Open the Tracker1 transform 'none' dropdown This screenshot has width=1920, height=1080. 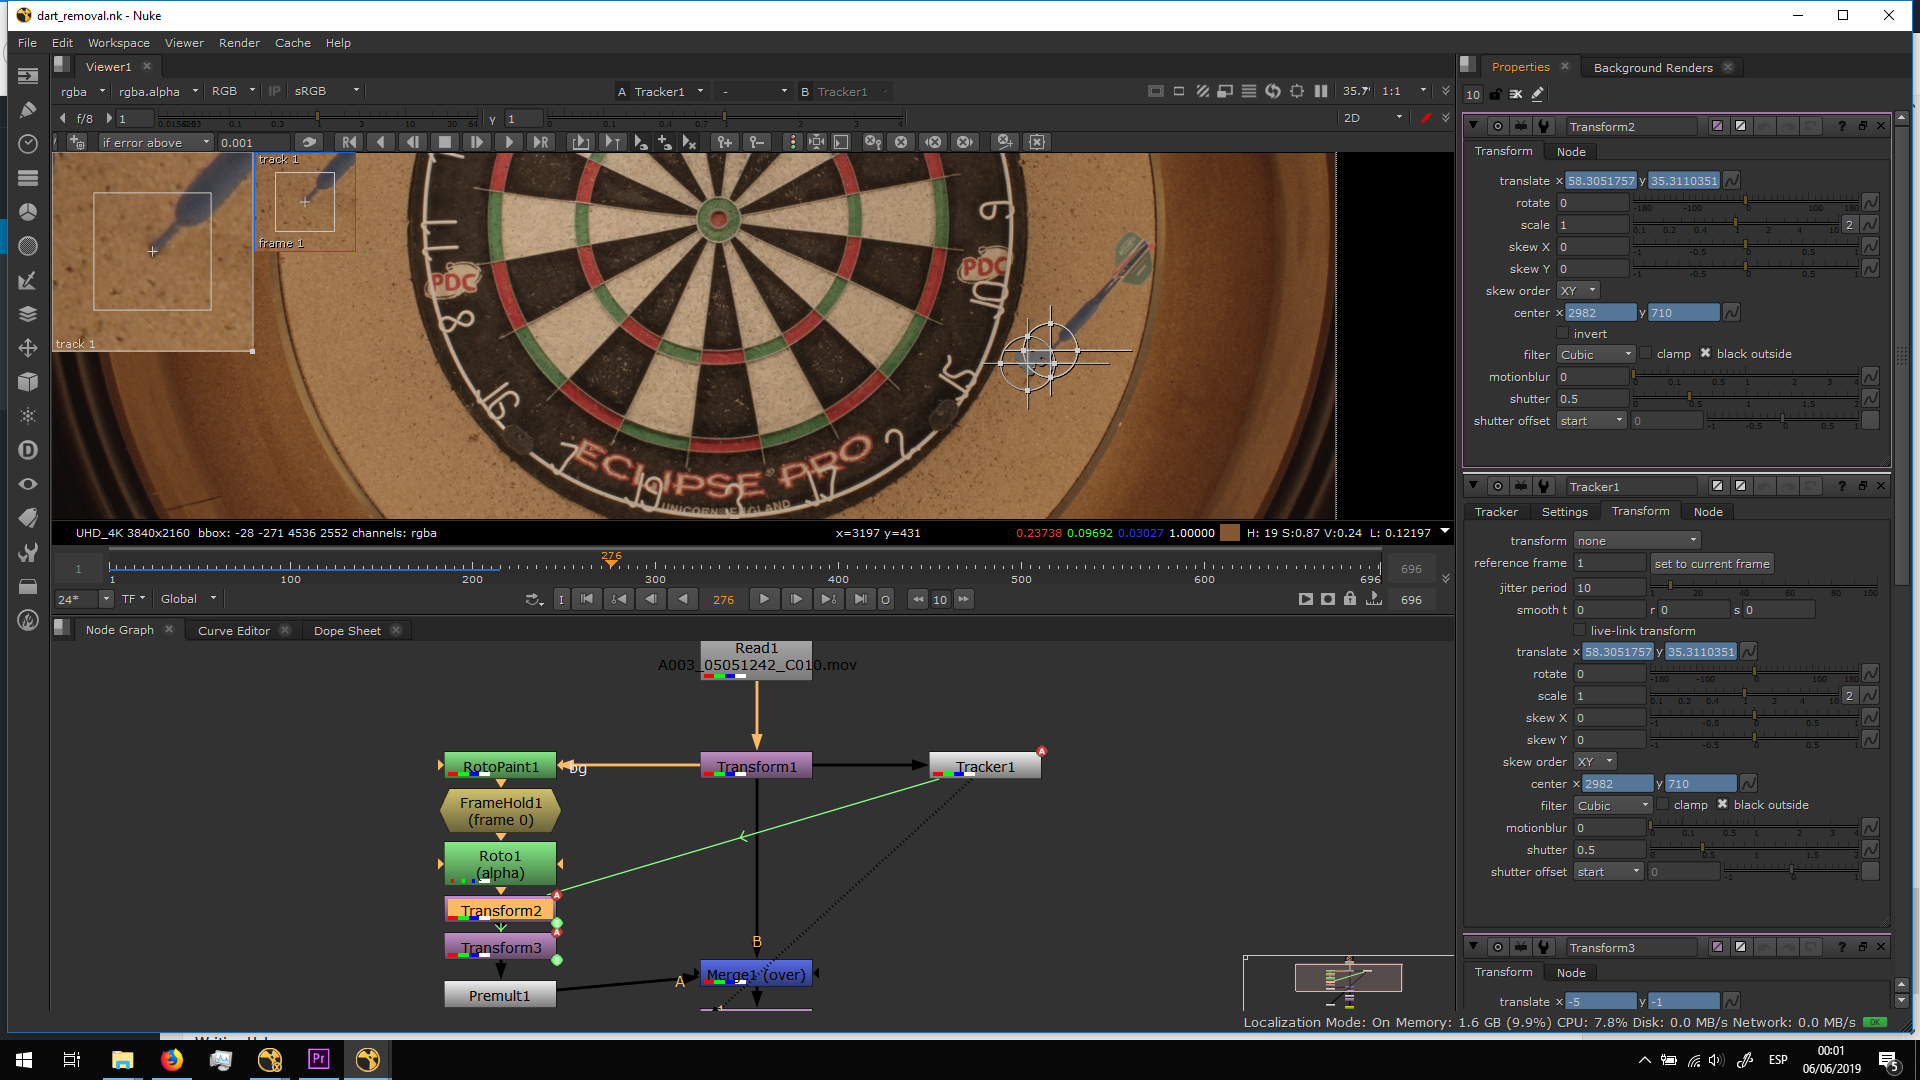point(1636,541)
